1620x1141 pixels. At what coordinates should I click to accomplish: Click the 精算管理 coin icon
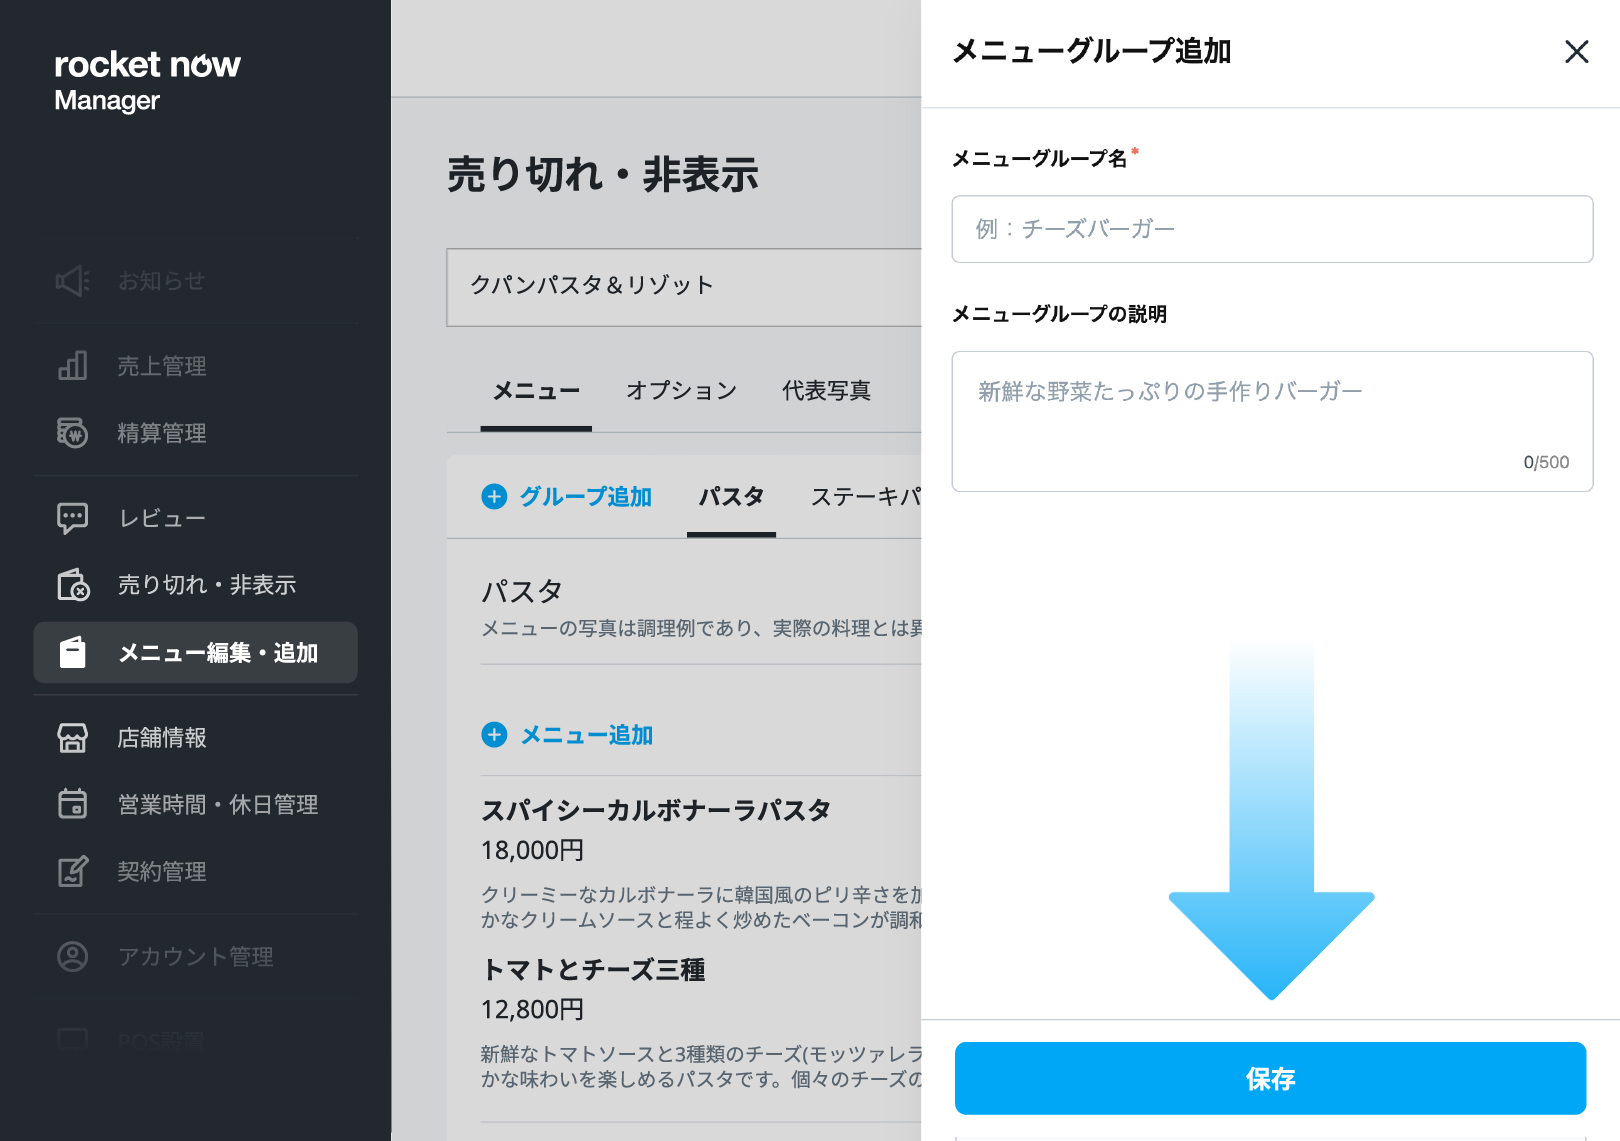tap(73, 433)
